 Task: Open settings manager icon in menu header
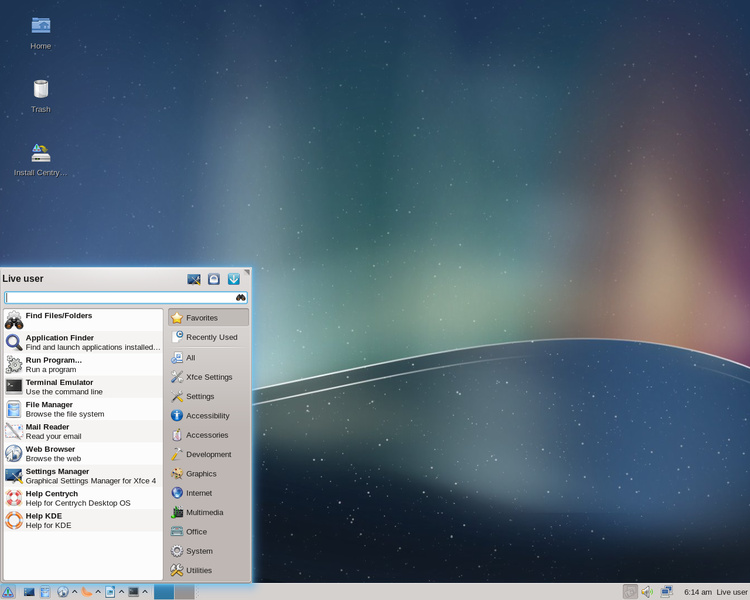tap(194, 279)
